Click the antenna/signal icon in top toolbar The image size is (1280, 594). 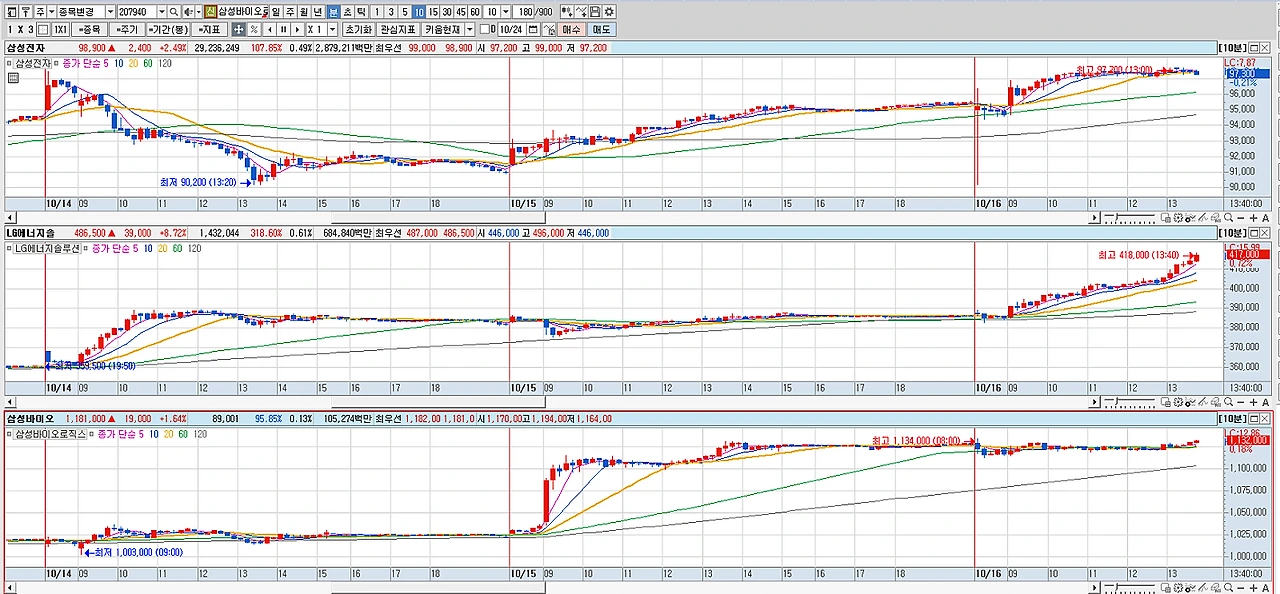[27, 11]
